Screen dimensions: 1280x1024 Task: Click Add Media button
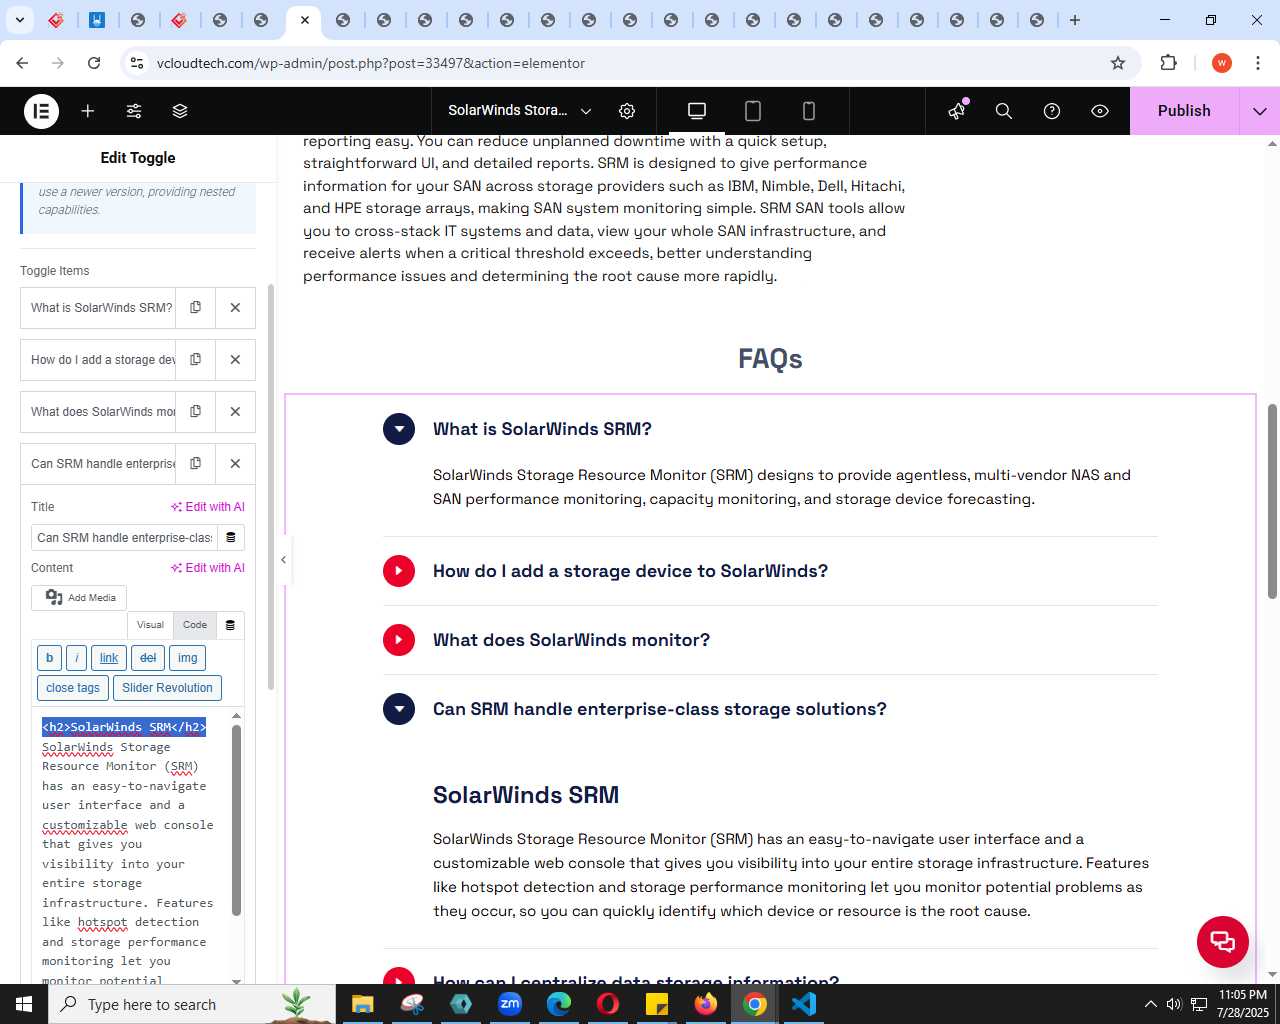(x=79, y=598)
